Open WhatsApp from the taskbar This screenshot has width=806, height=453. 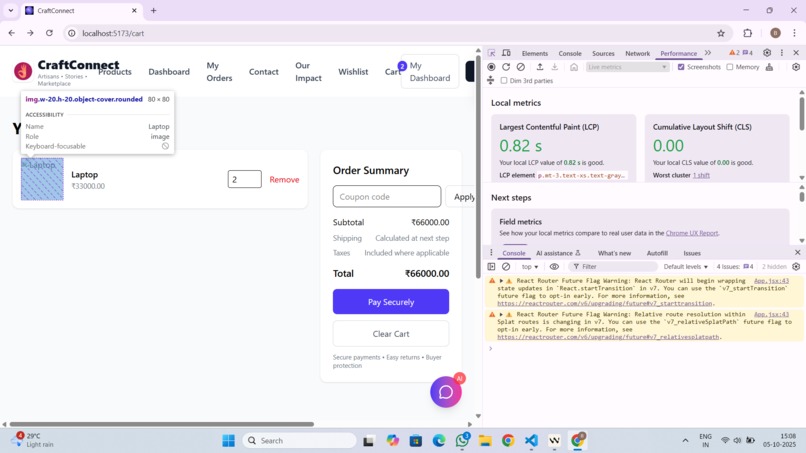462,440
